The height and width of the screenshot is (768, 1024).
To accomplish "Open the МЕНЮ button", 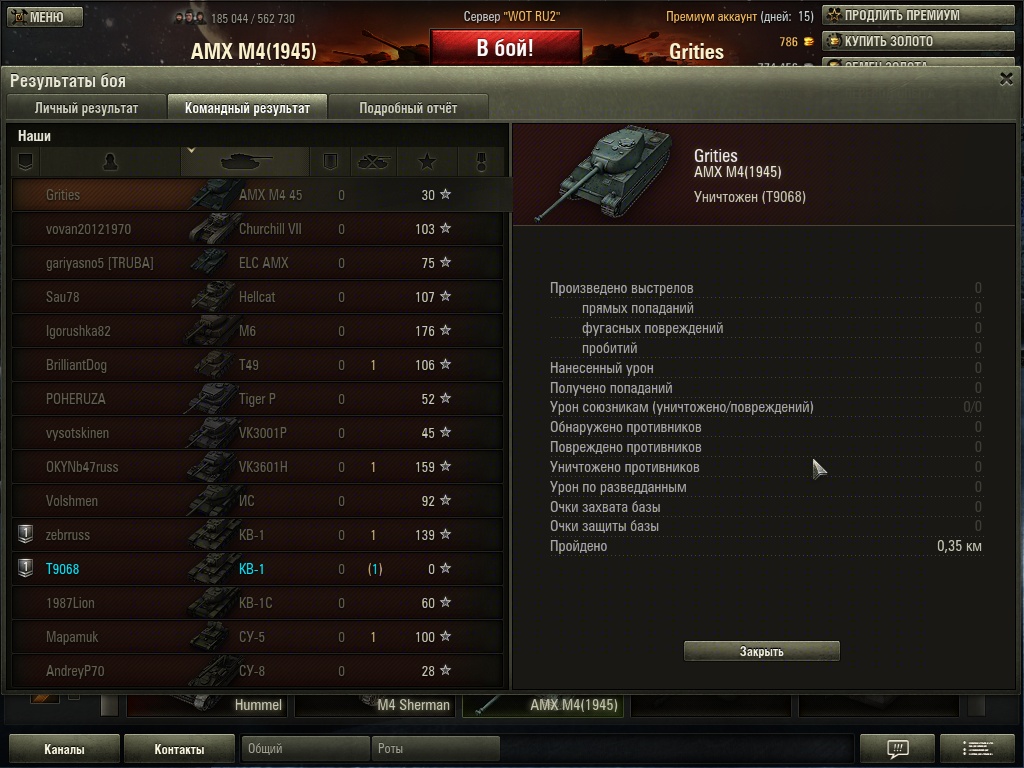I will (45, 17).
